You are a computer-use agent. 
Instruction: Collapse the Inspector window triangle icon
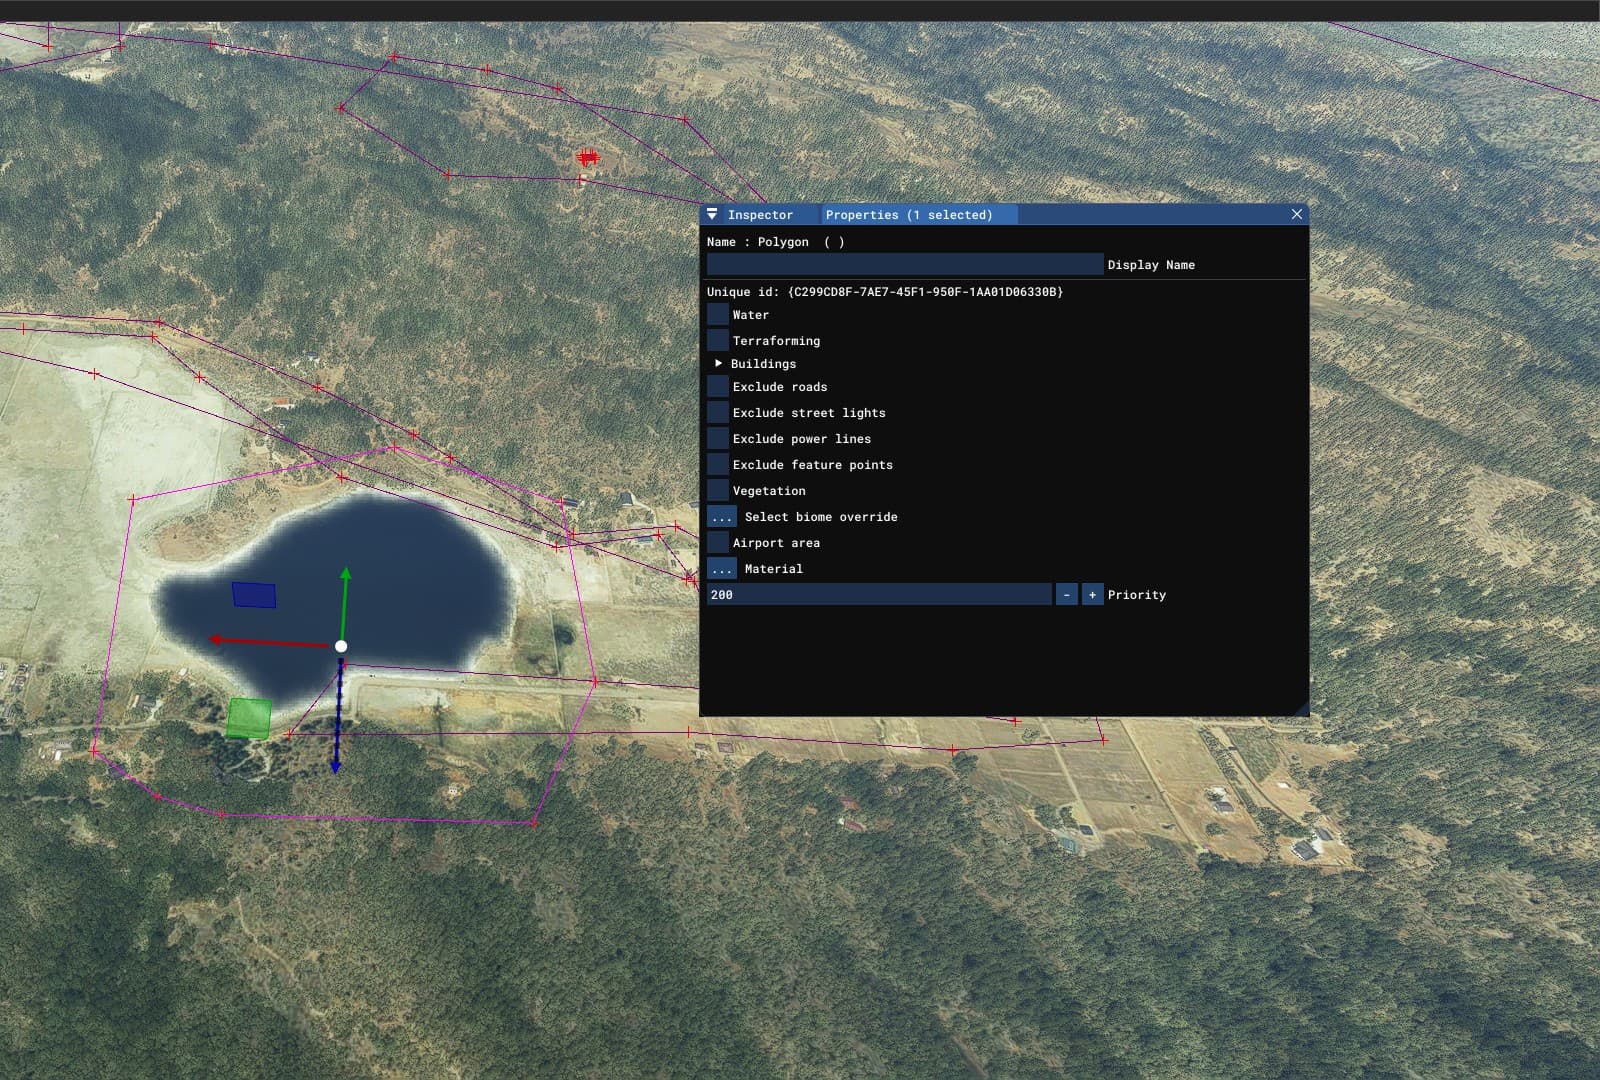tap(712, 214)
